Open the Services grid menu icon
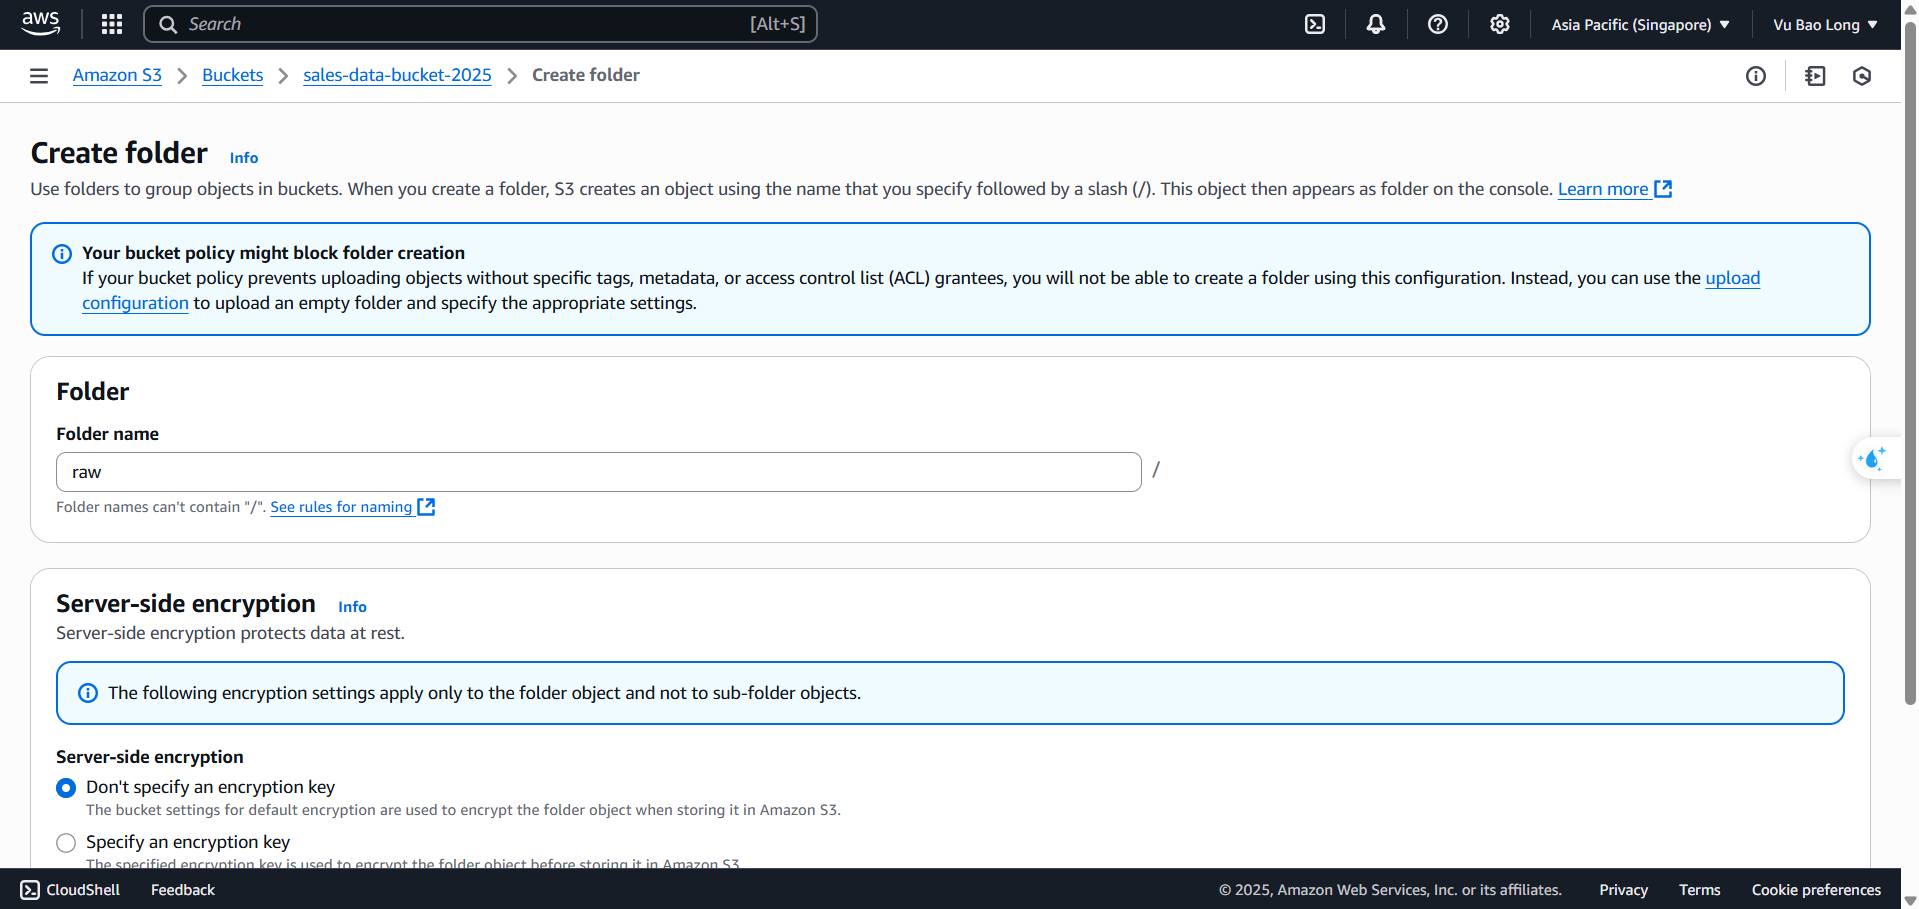The height and width of the screenshot is (909, 1919). (112, 24)
